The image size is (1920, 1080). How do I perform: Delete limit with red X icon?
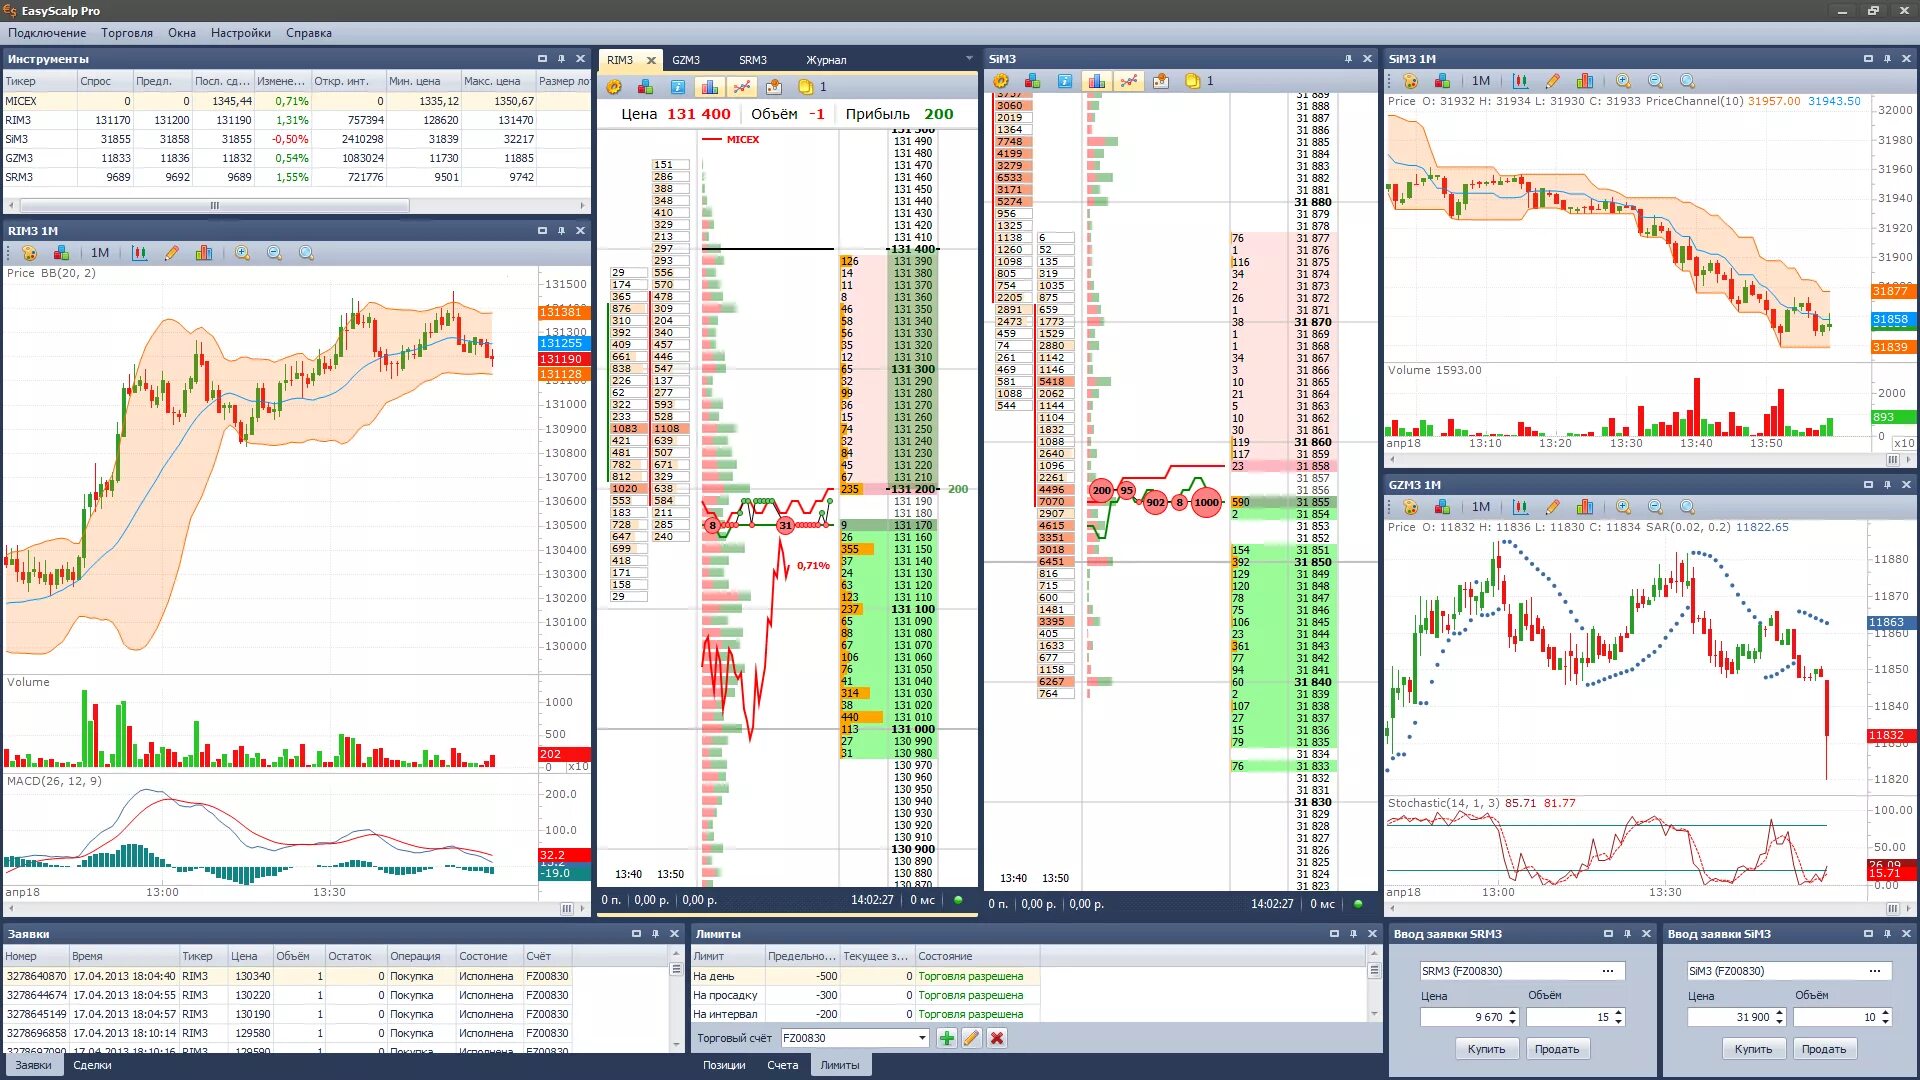(x=996, y=1038)
